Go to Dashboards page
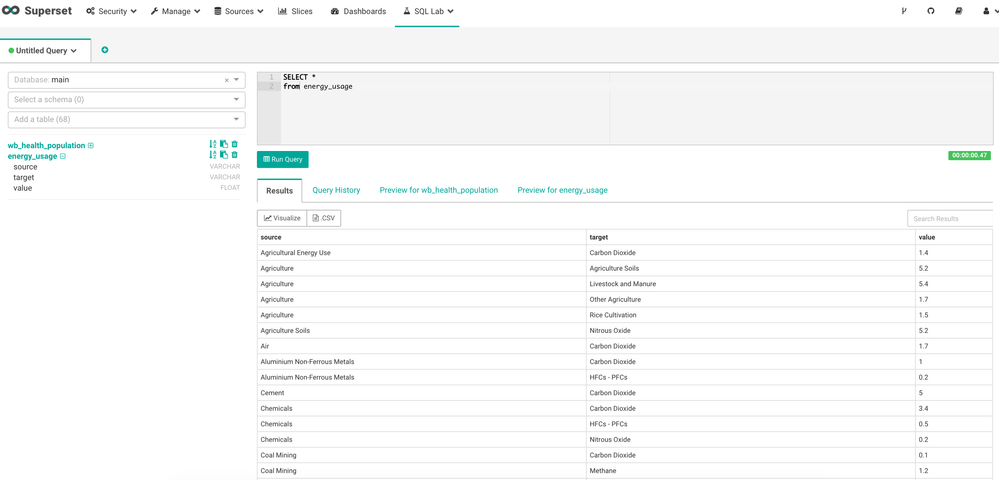 [x=358, y=11]
